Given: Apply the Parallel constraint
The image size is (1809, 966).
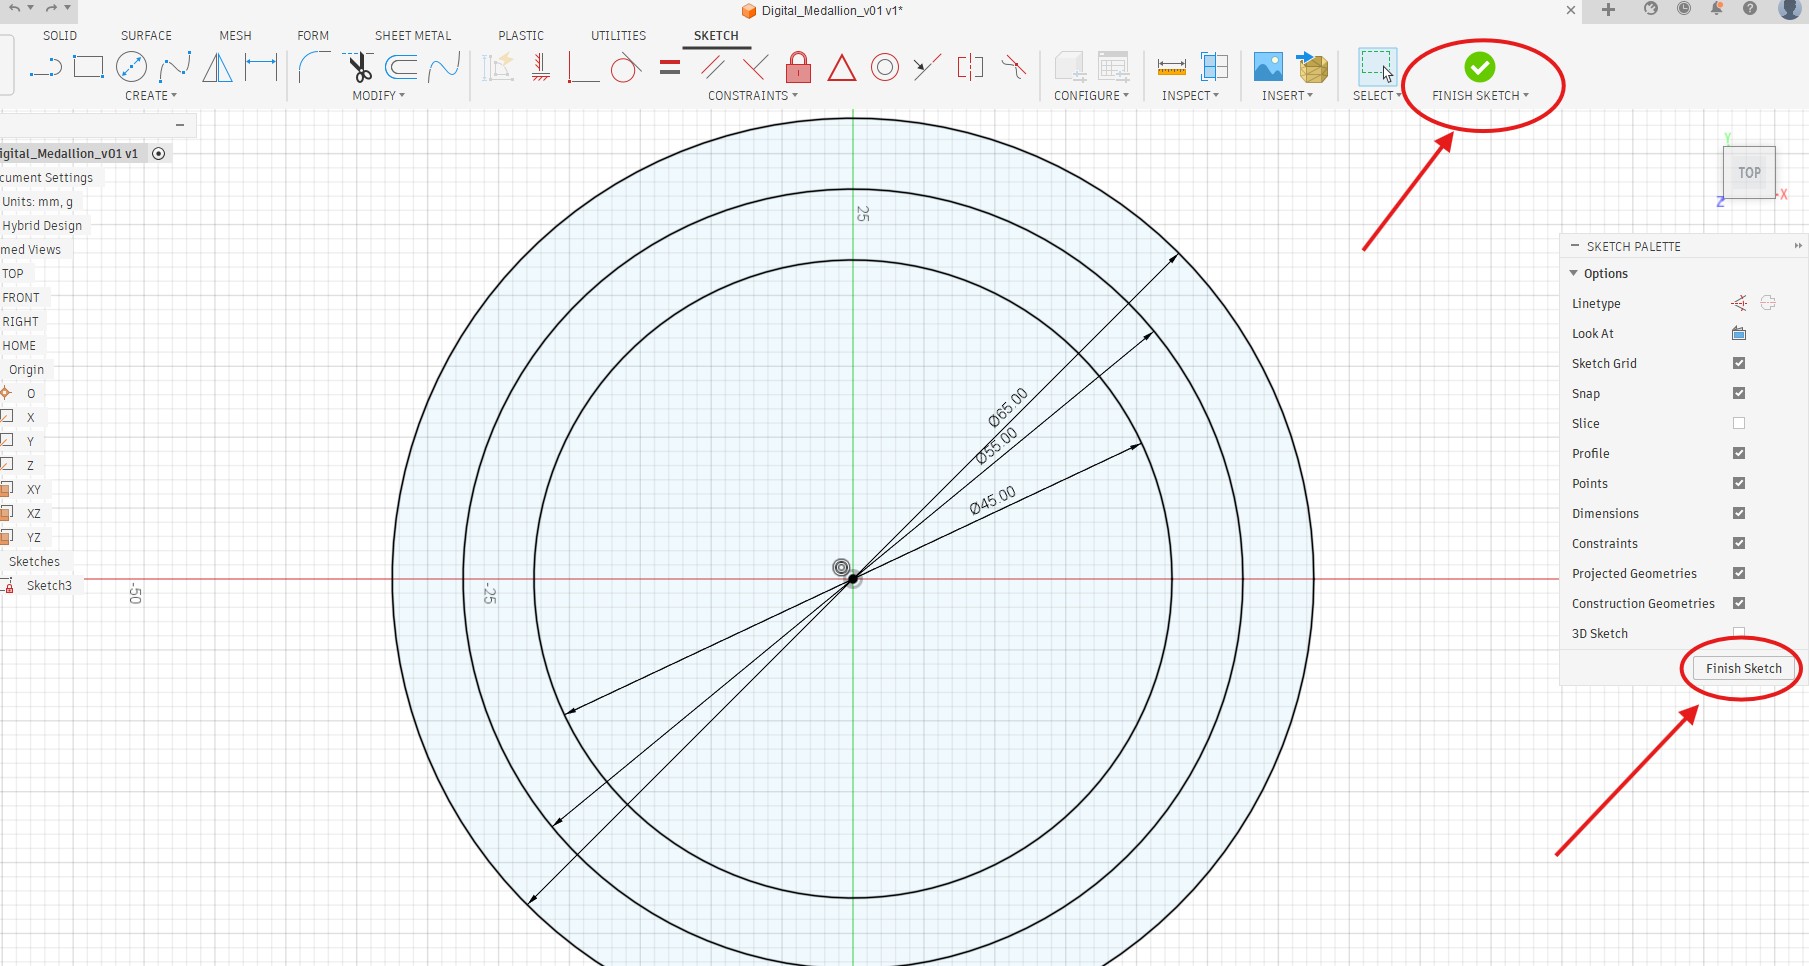Looking at the screenshot, I should pyautogui.click(x=713, y=68).
